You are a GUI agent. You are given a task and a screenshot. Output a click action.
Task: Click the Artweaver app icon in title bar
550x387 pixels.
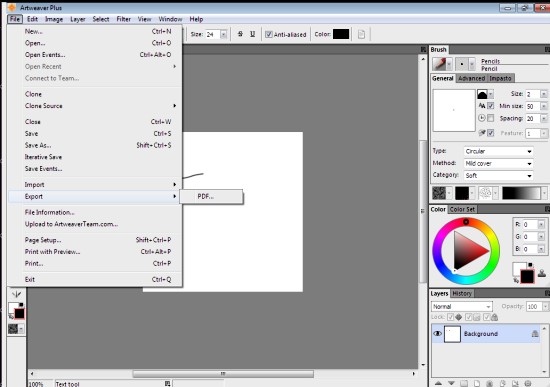12,7
